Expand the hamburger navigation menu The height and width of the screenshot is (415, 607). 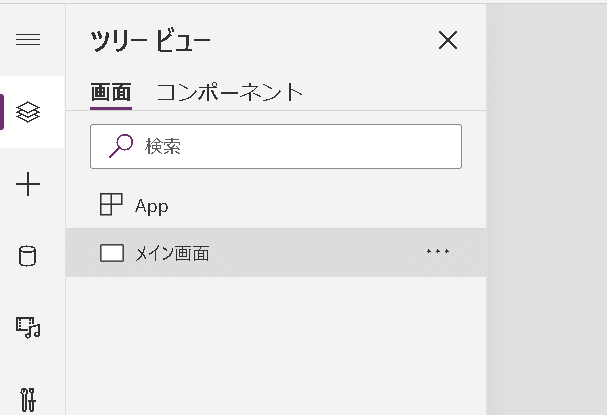pyautogui.click(x=28, y=39)
